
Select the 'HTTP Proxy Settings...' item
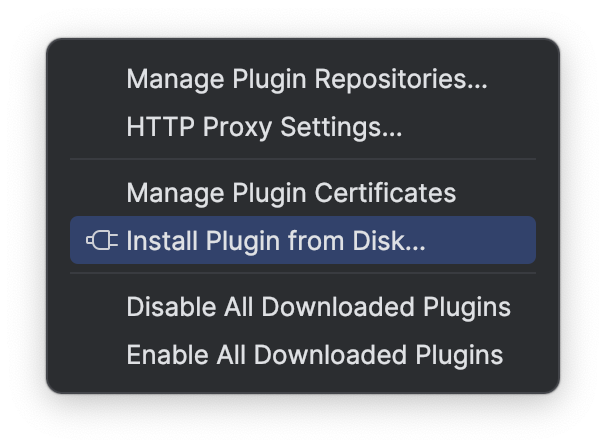pos(264,128)
